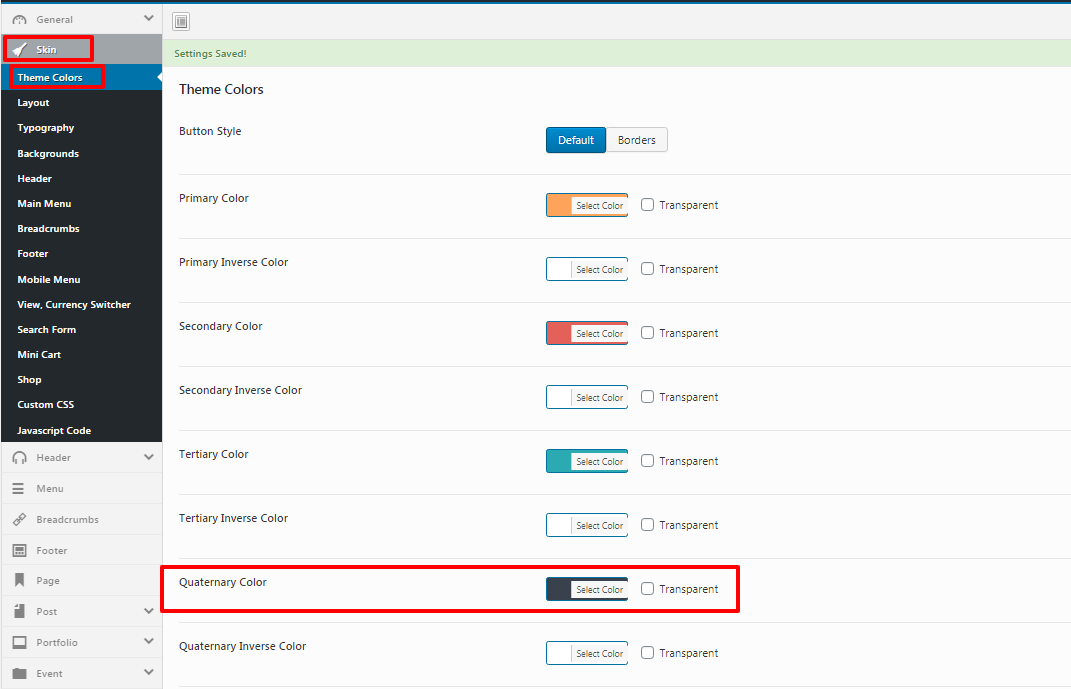Collapse the General section chevron
1071x689 pixels.
(x=149, y=19)
